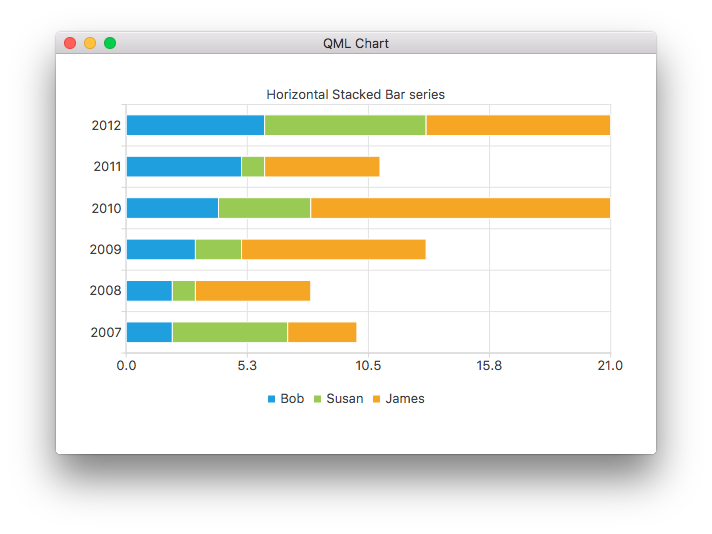This screenshot has width=712, height=534.
Task: Click the 2007 axis label
Action: tap(106, 332)
